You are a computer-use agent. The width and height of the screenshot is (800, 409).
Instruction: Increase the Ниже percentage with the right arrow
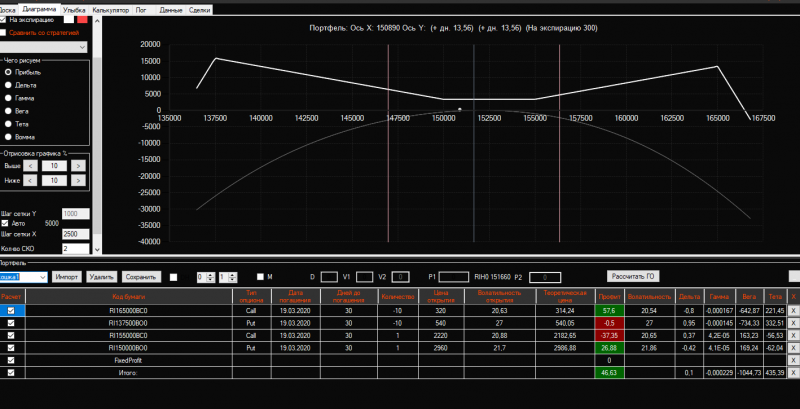pyautogui.click(x=78, y=181)
